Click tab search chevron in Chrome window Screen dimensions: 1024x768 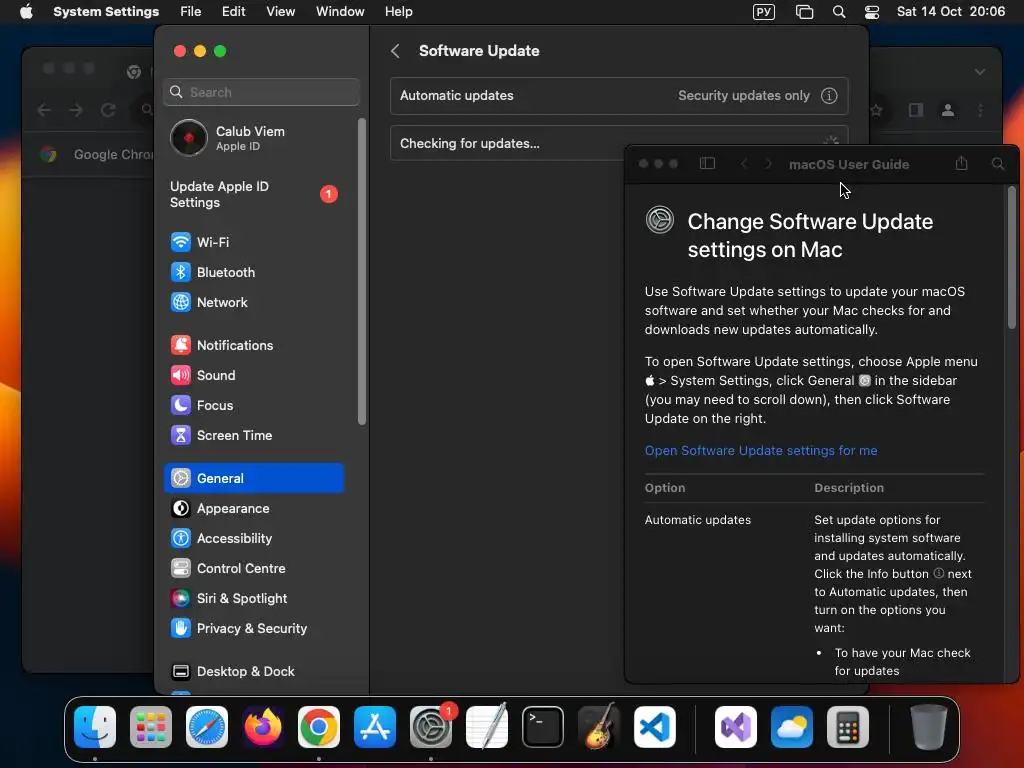click(x=980, y=72)
